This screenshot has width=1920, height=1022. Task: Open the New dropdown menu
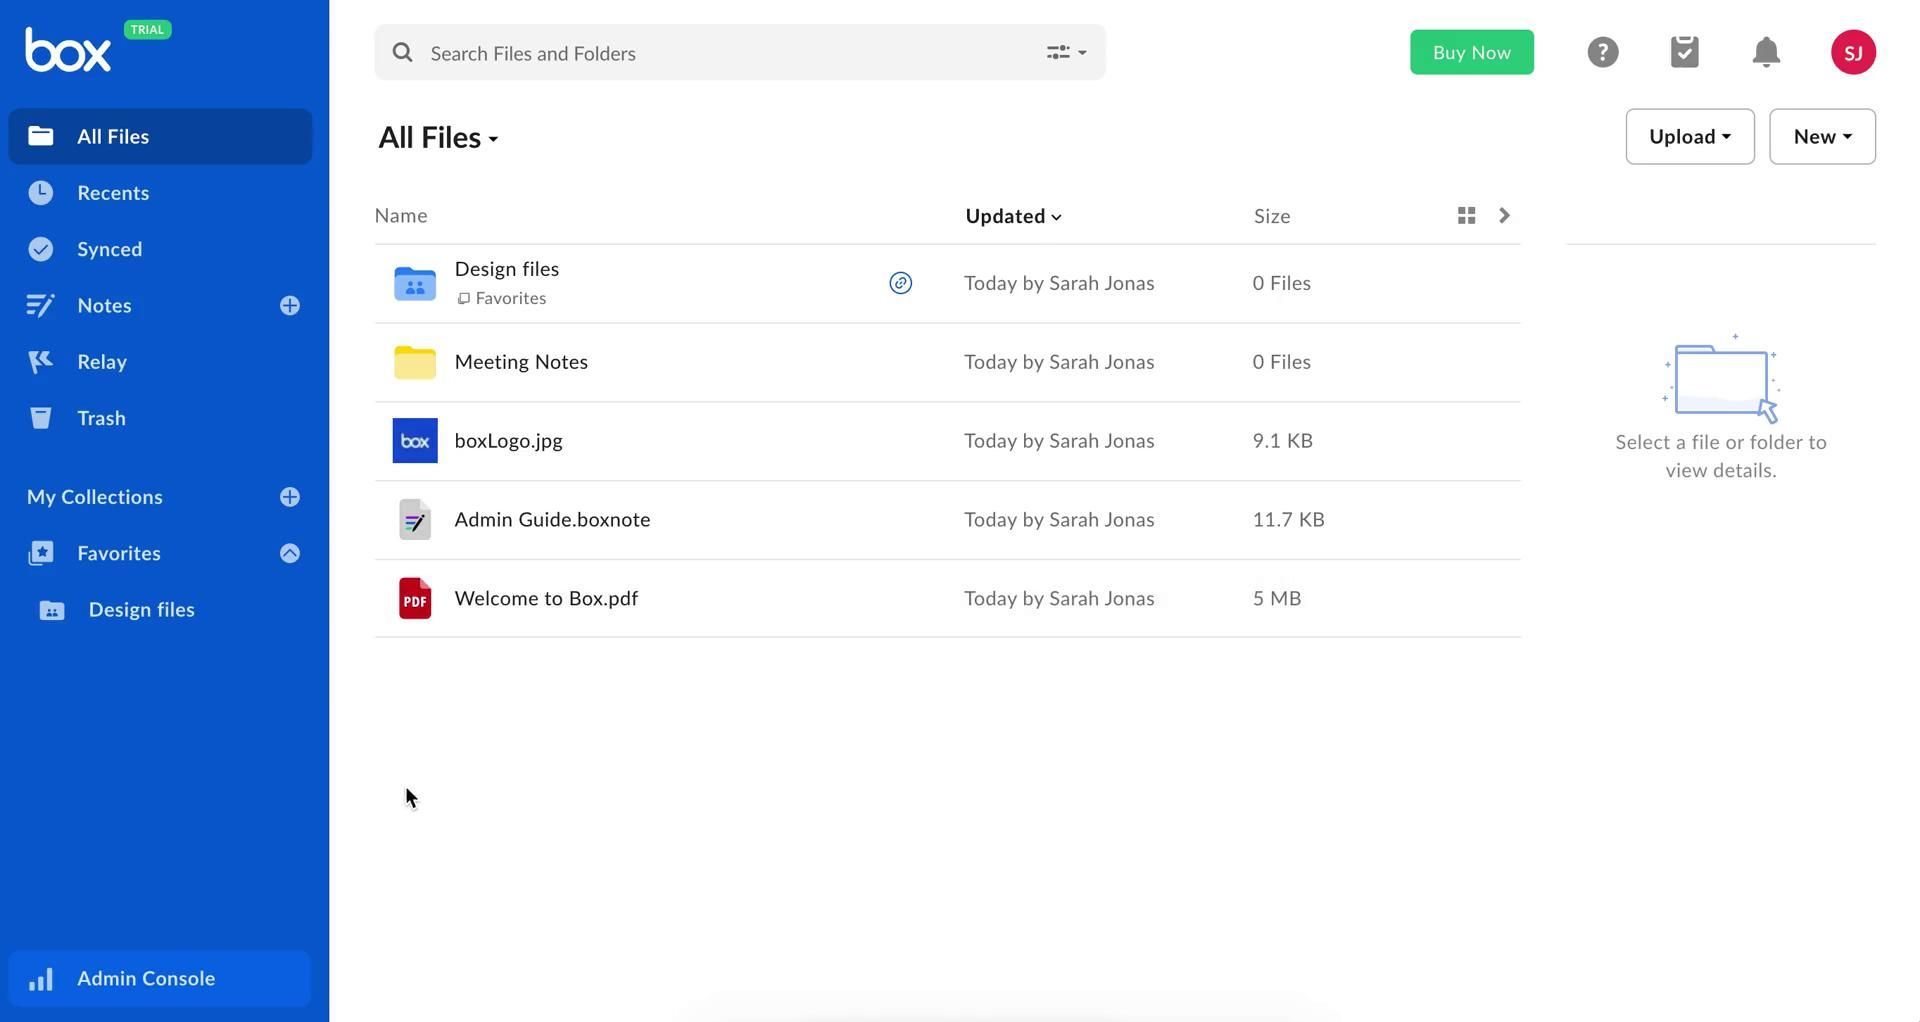coord(1821,137)
